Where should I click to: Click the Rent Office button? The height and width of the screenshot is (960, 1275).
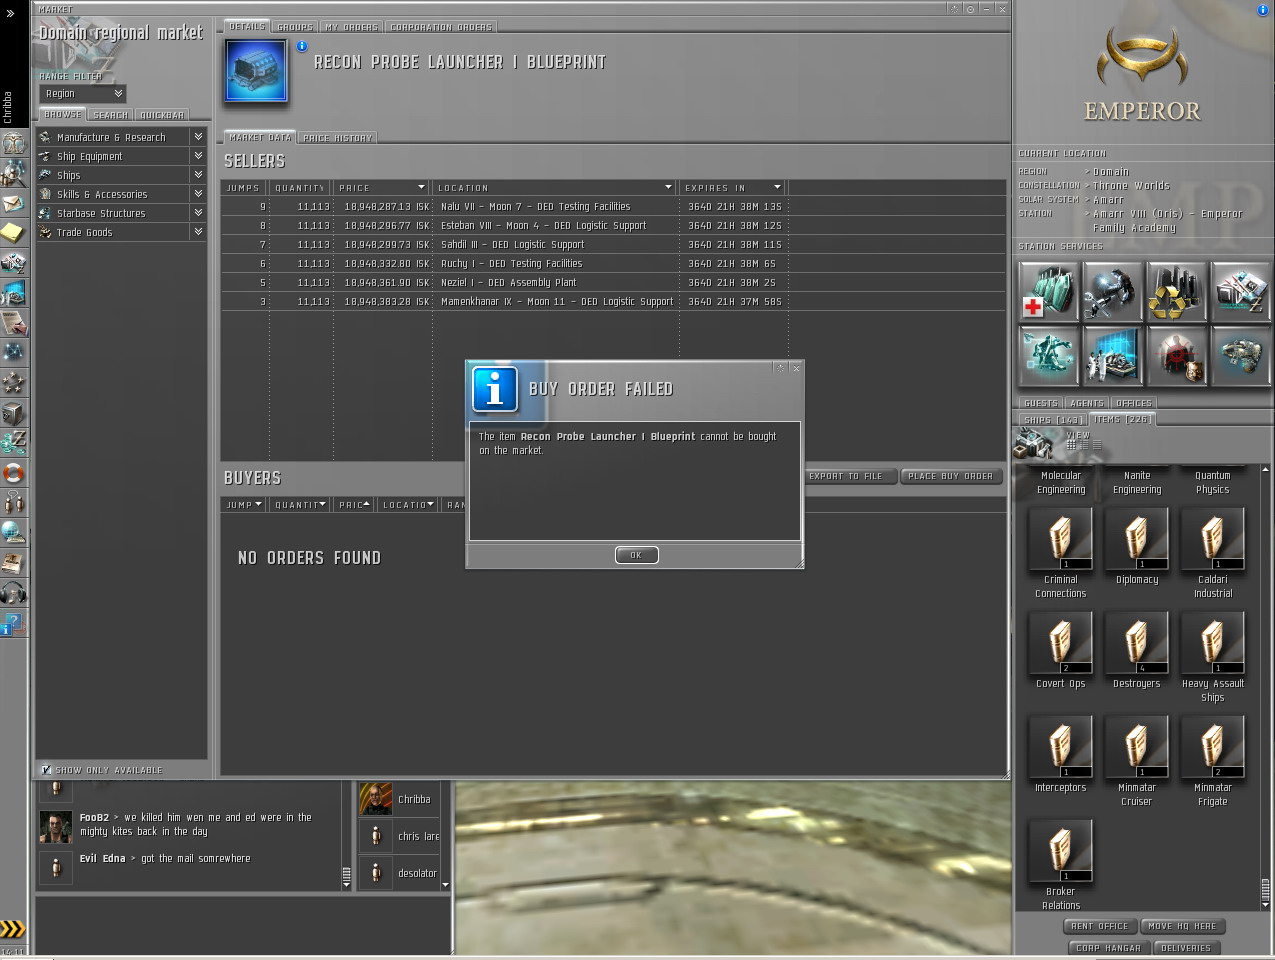point(1099,926)
